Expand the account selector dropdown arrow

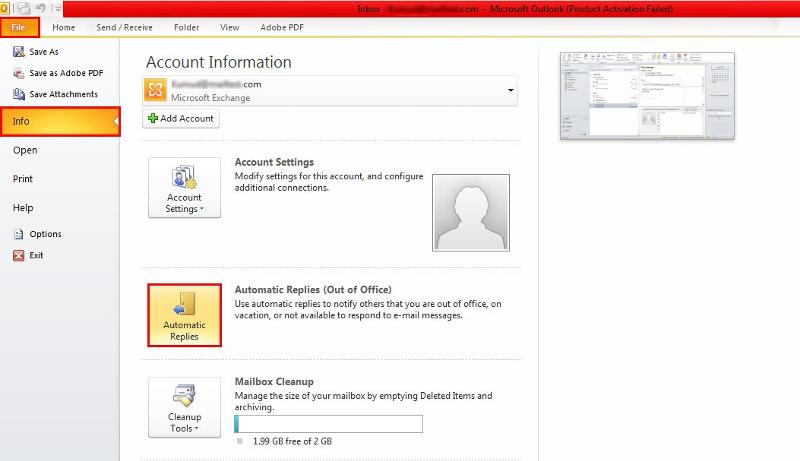point(510,90)
